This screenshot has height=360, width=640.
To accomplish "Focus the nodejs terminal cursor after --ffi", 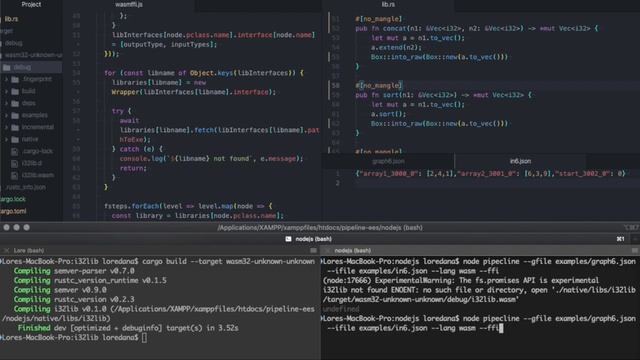I will pos(501,328).
